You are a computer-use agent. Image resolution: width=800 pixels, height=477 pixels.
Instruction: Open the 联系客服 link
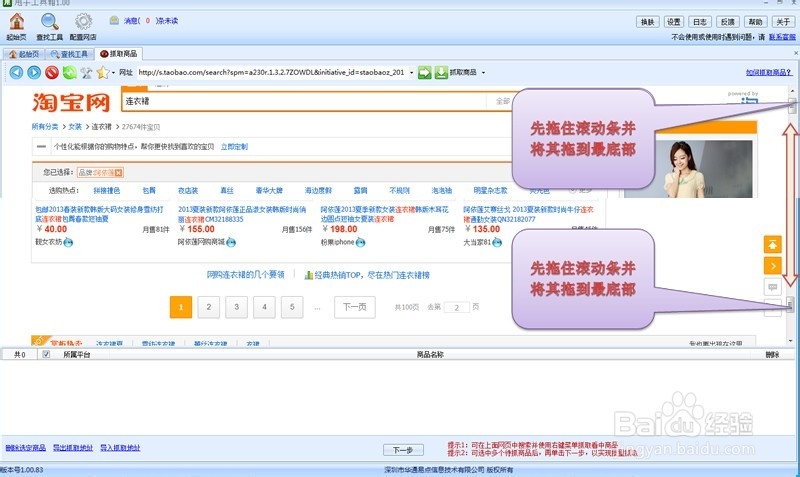click(x=782, y=37)
